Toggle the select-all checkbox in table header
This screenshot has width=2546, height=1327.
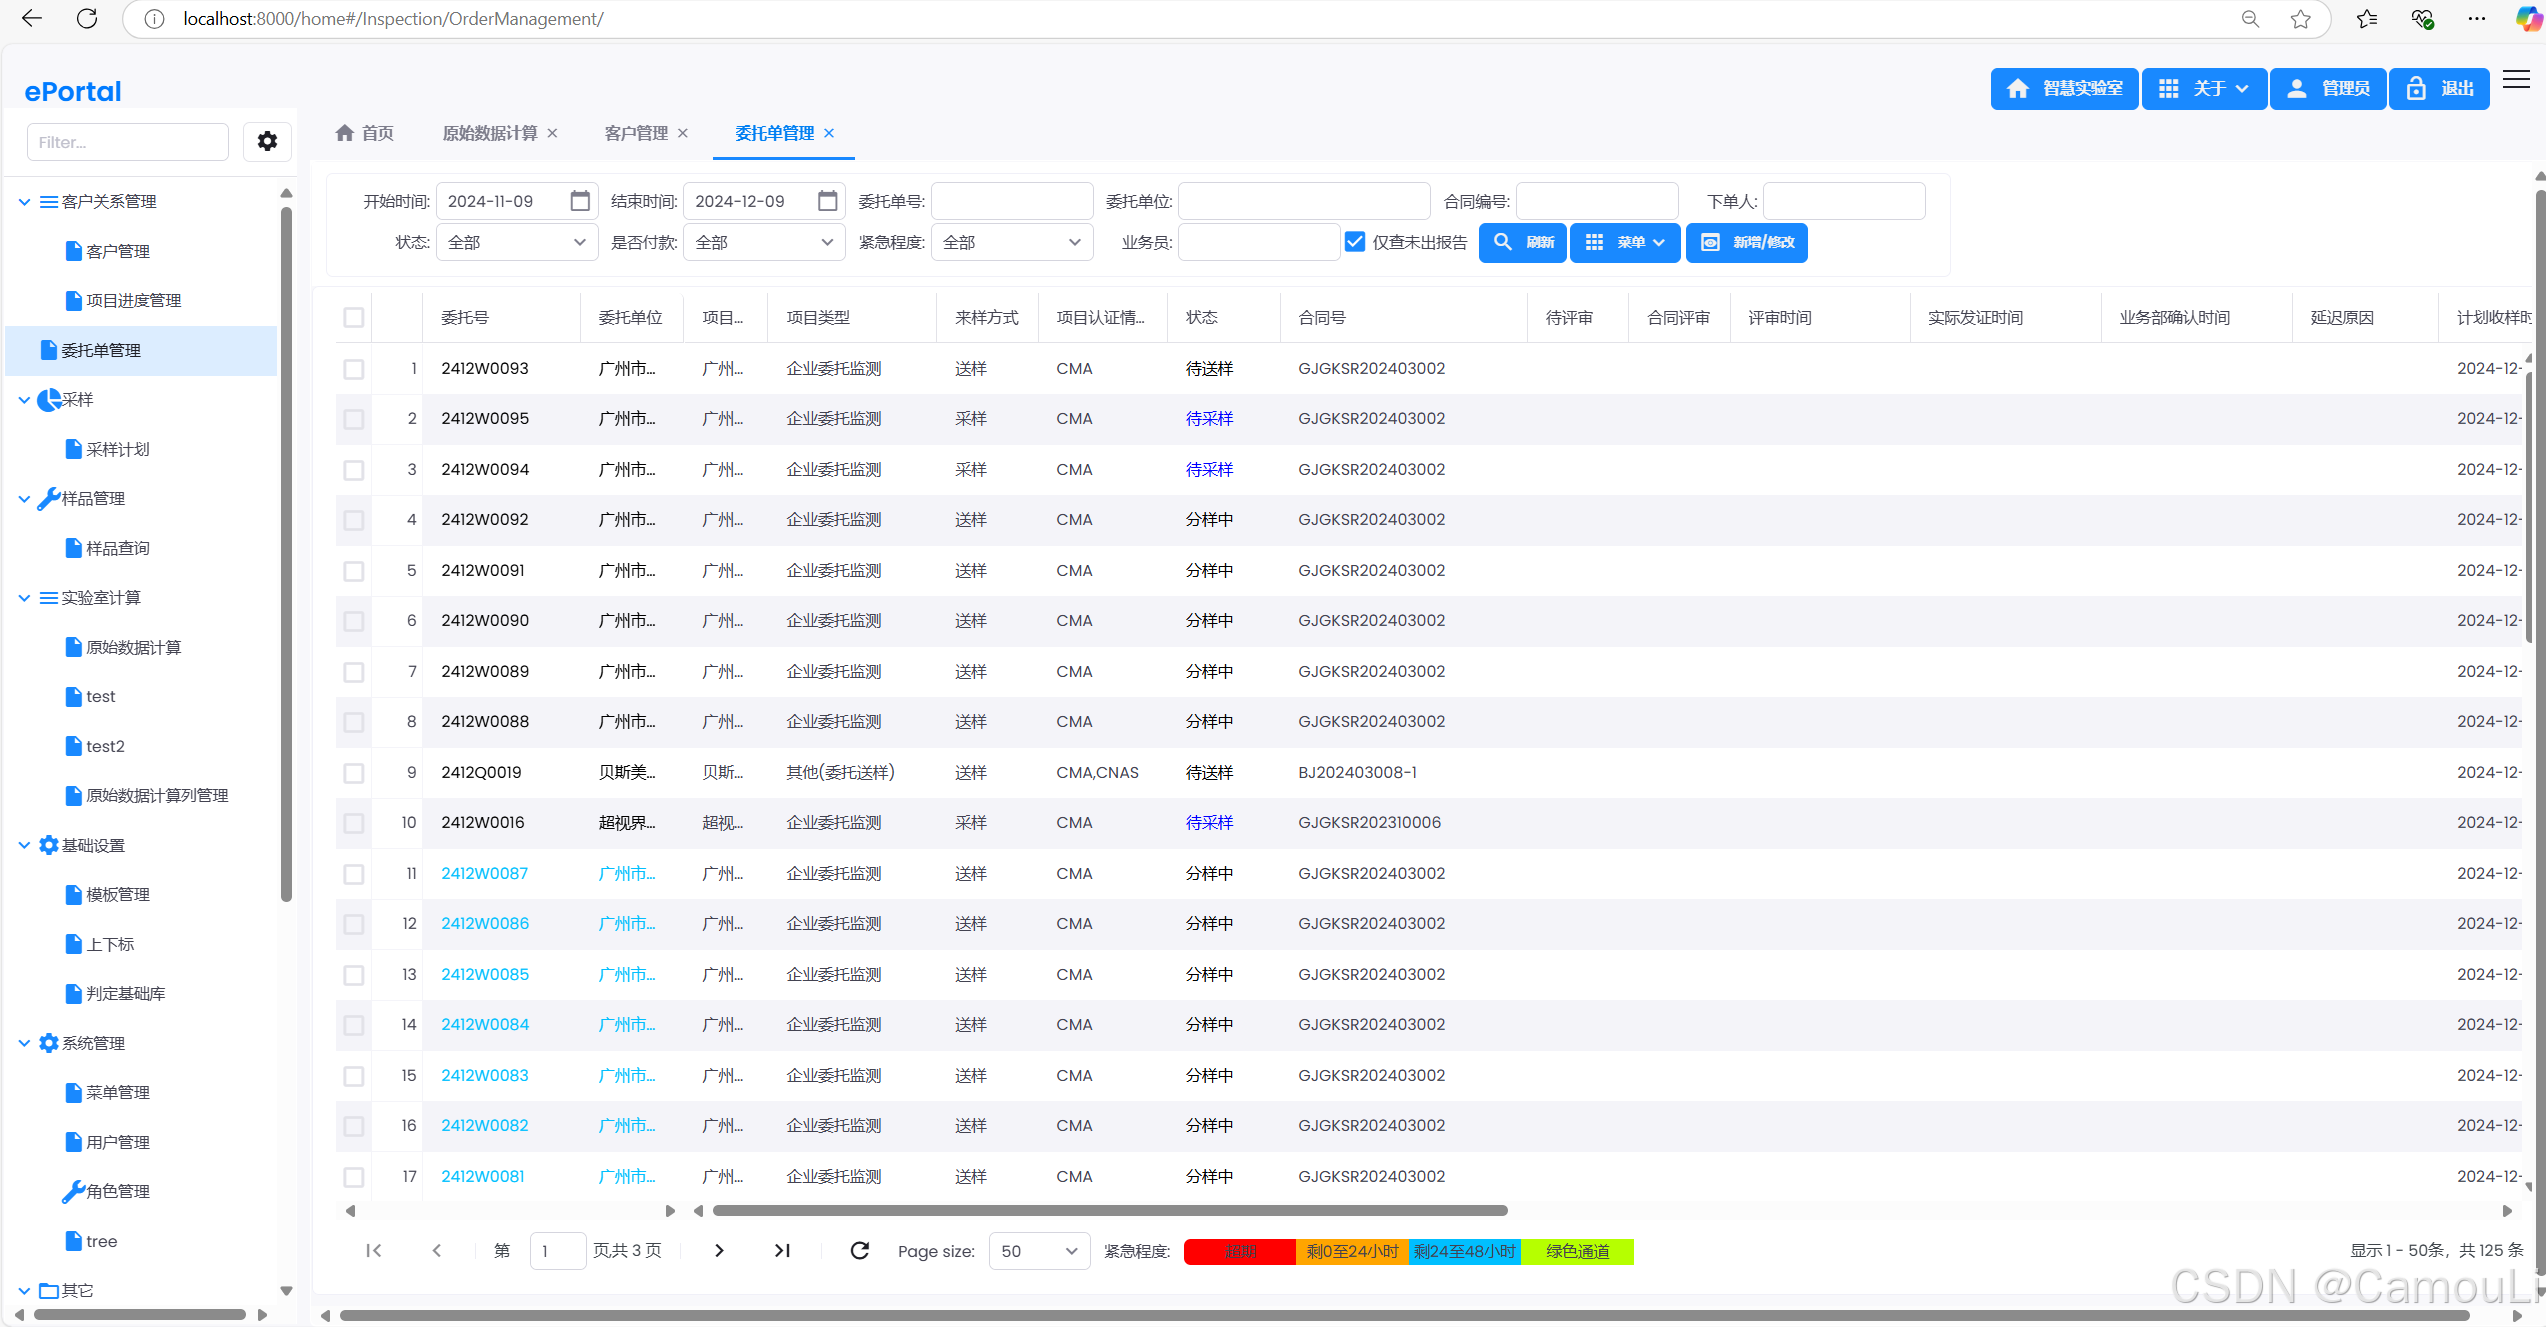(354, 317)
